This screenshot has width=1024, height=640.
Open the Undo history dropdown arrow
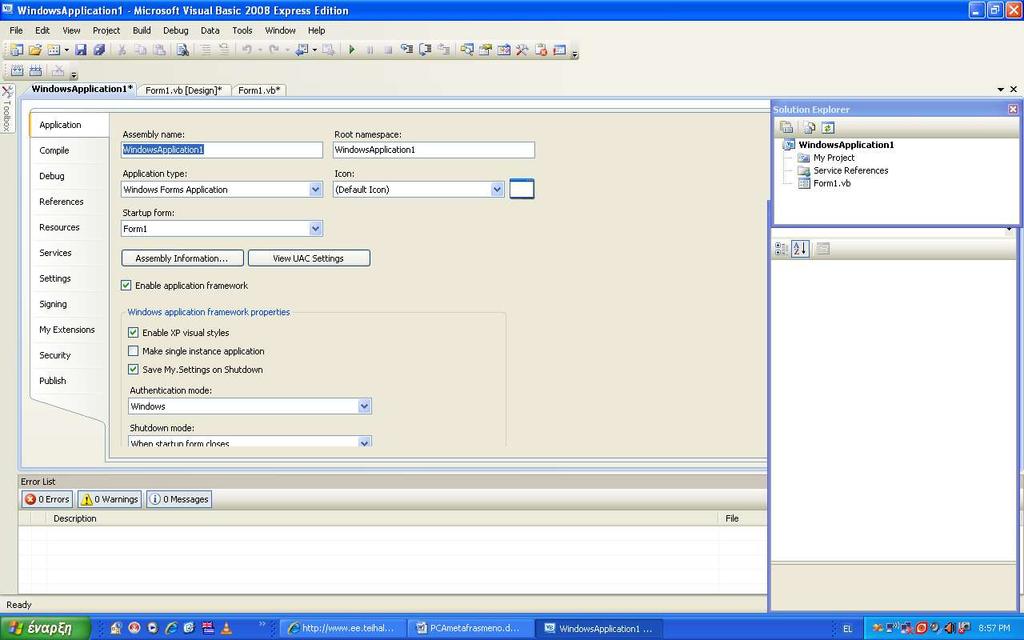pos(259,50)
